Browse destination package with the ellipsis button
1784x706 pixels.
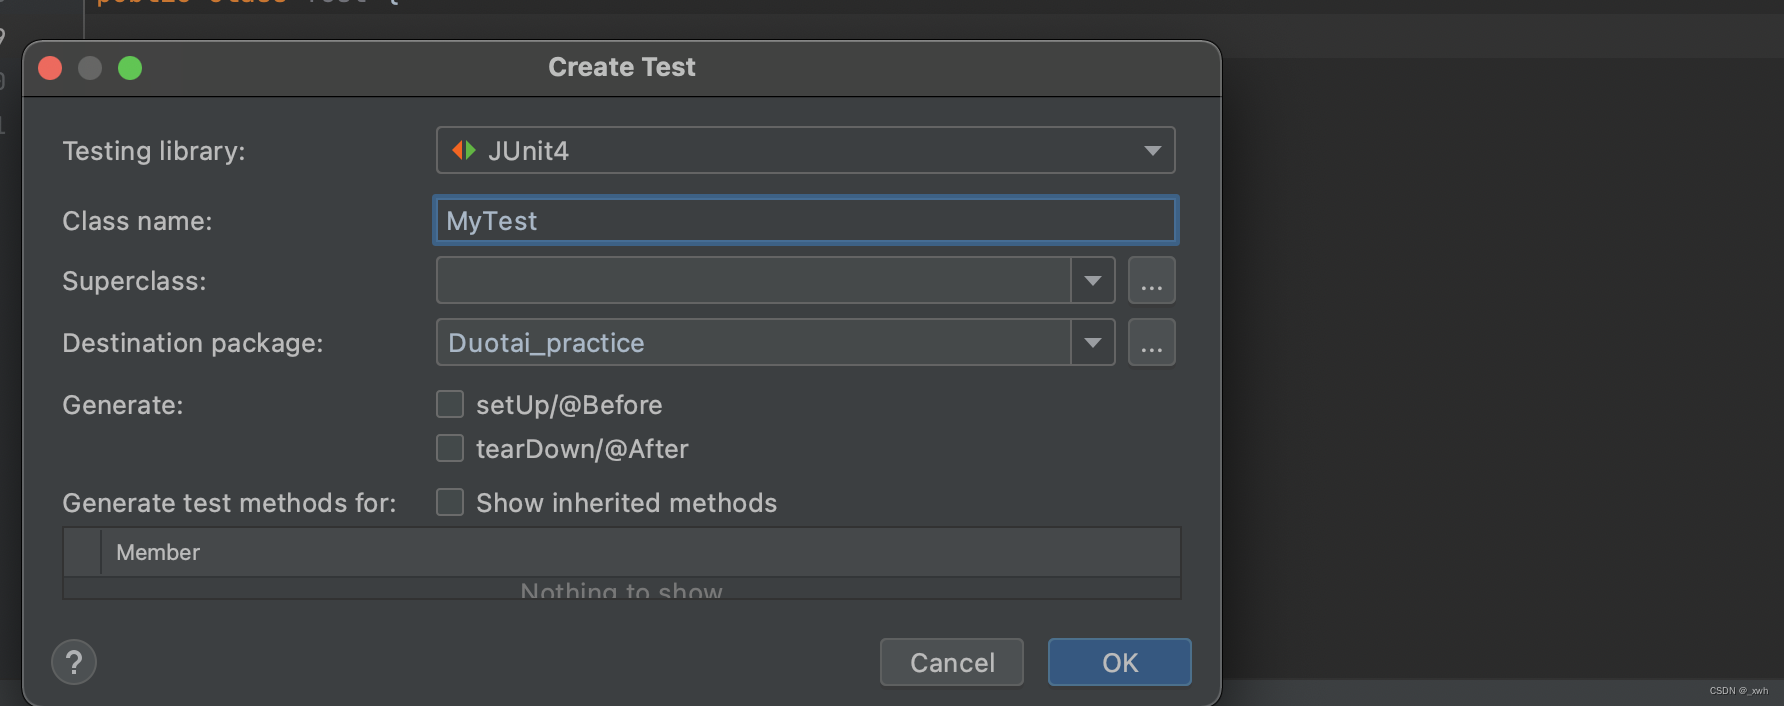(x=1151, y=343)
